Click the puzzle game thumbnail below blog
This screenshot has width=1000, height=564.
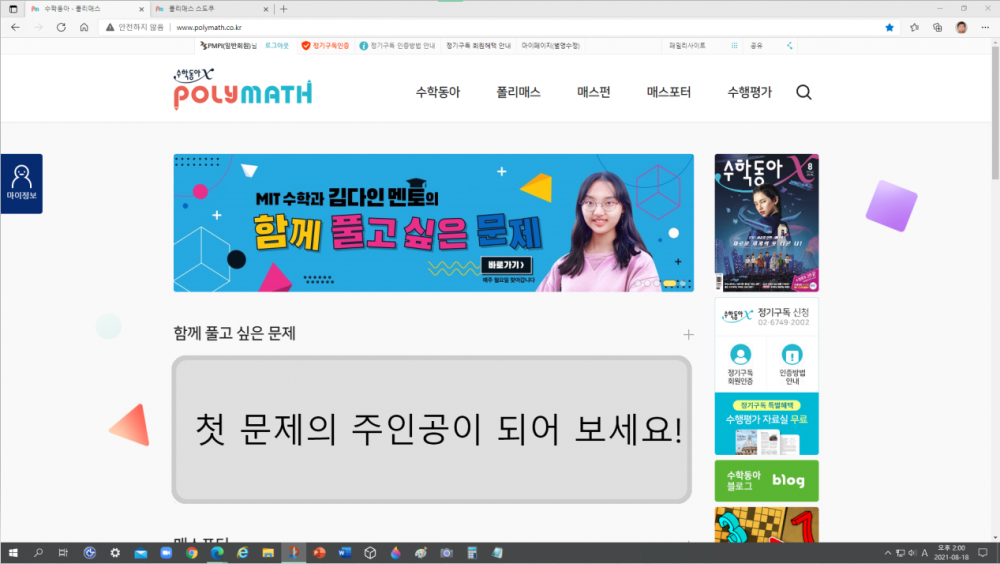click(x=767, y=525)
